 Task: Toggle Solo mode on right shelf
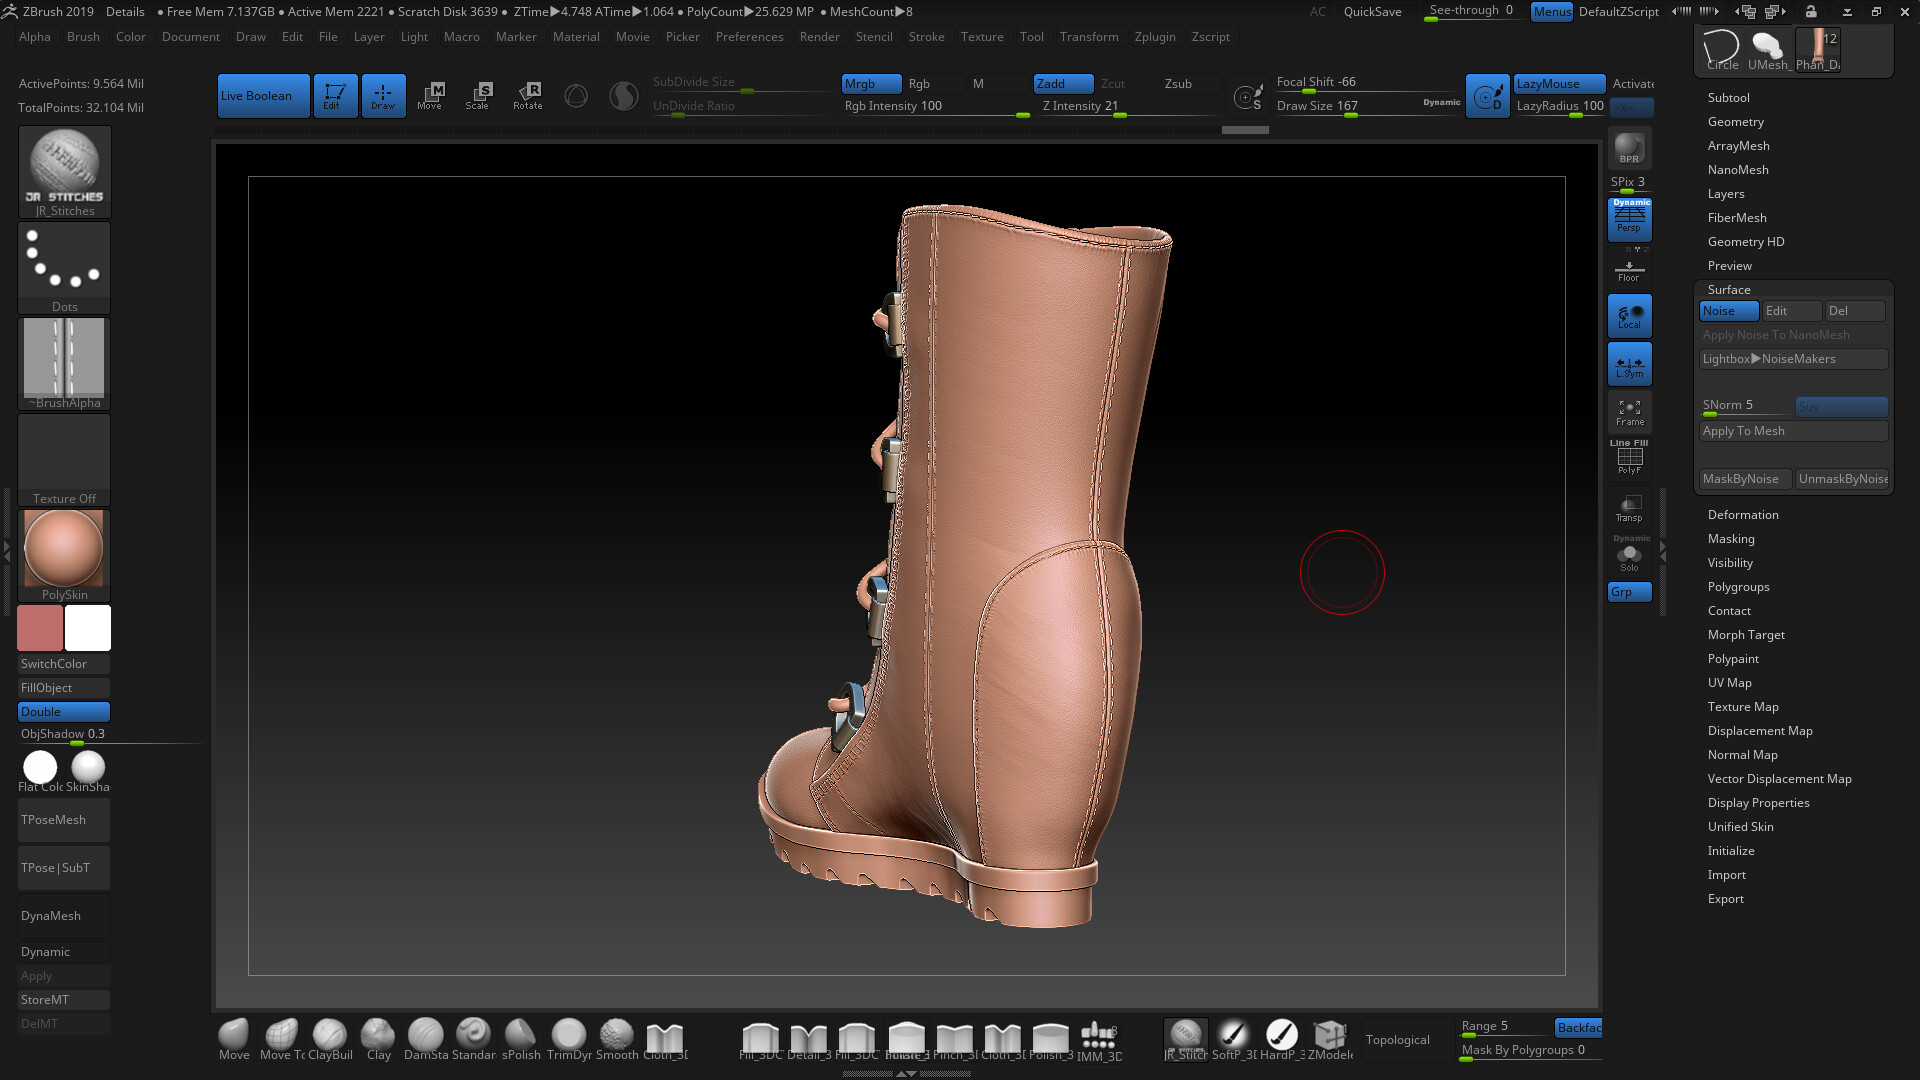(x=1629, y=558)
